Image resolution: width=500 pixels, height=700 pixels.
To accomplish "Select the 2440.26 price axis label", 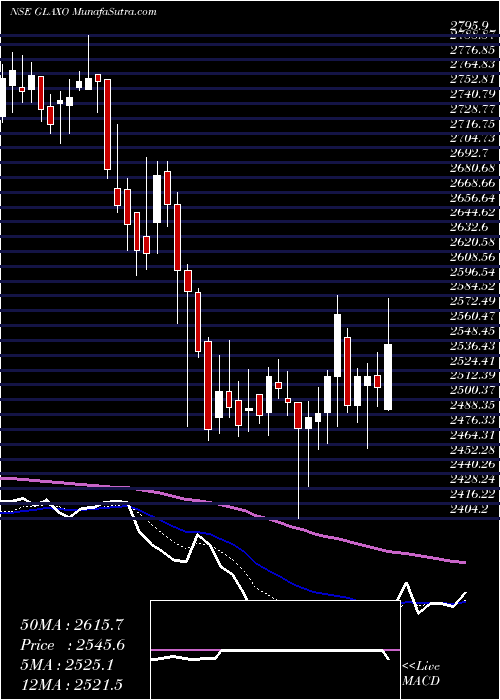I will [473, 464].
